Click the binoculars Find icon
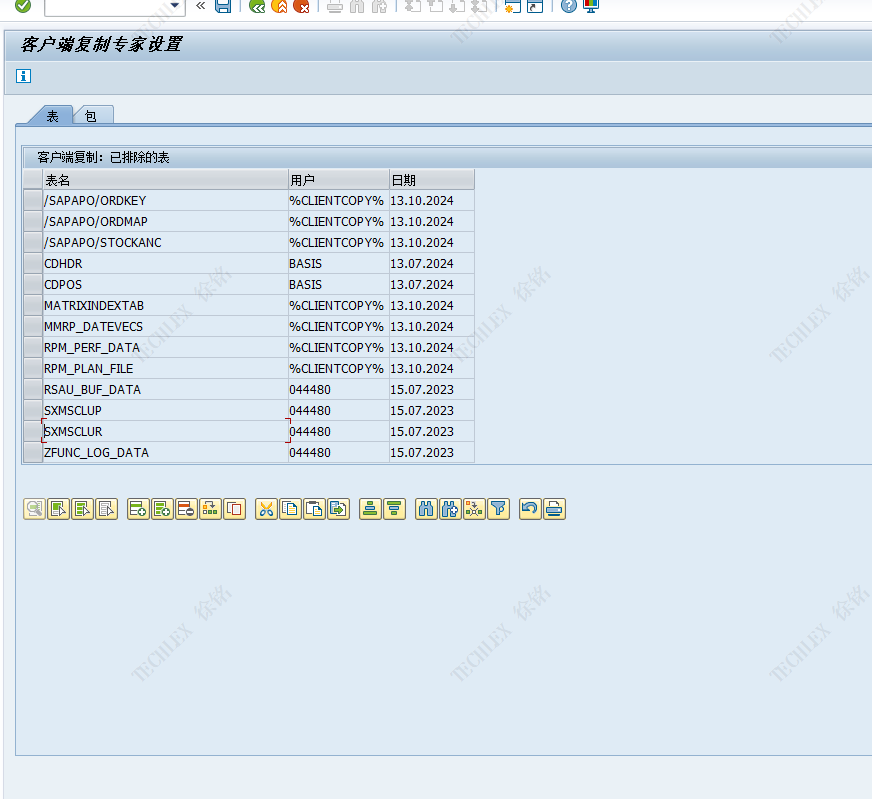872x799 pixels. tap(426, 509)
